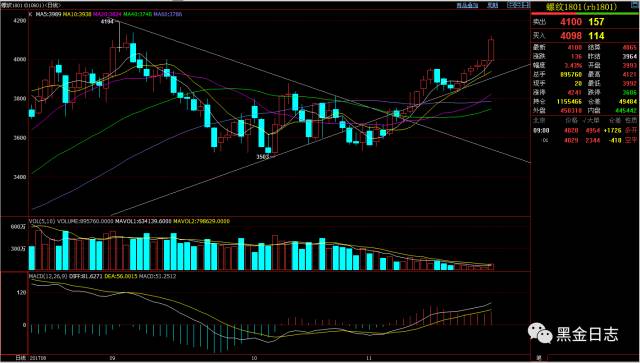This screenshot has width=640, height=363.
Task: Click the ask volume 157
Action: [x=596, y=22]
